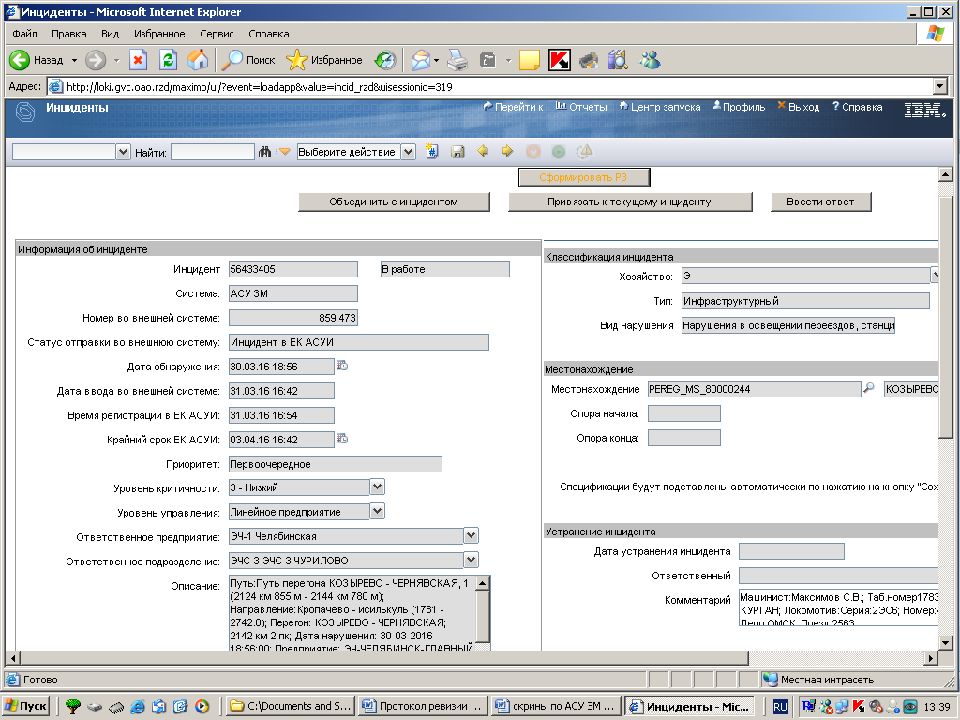This screenshot has width=960, height=720.
Task: Open Edit toolbar icon dropdown button
Action: [x=508, y=60]
